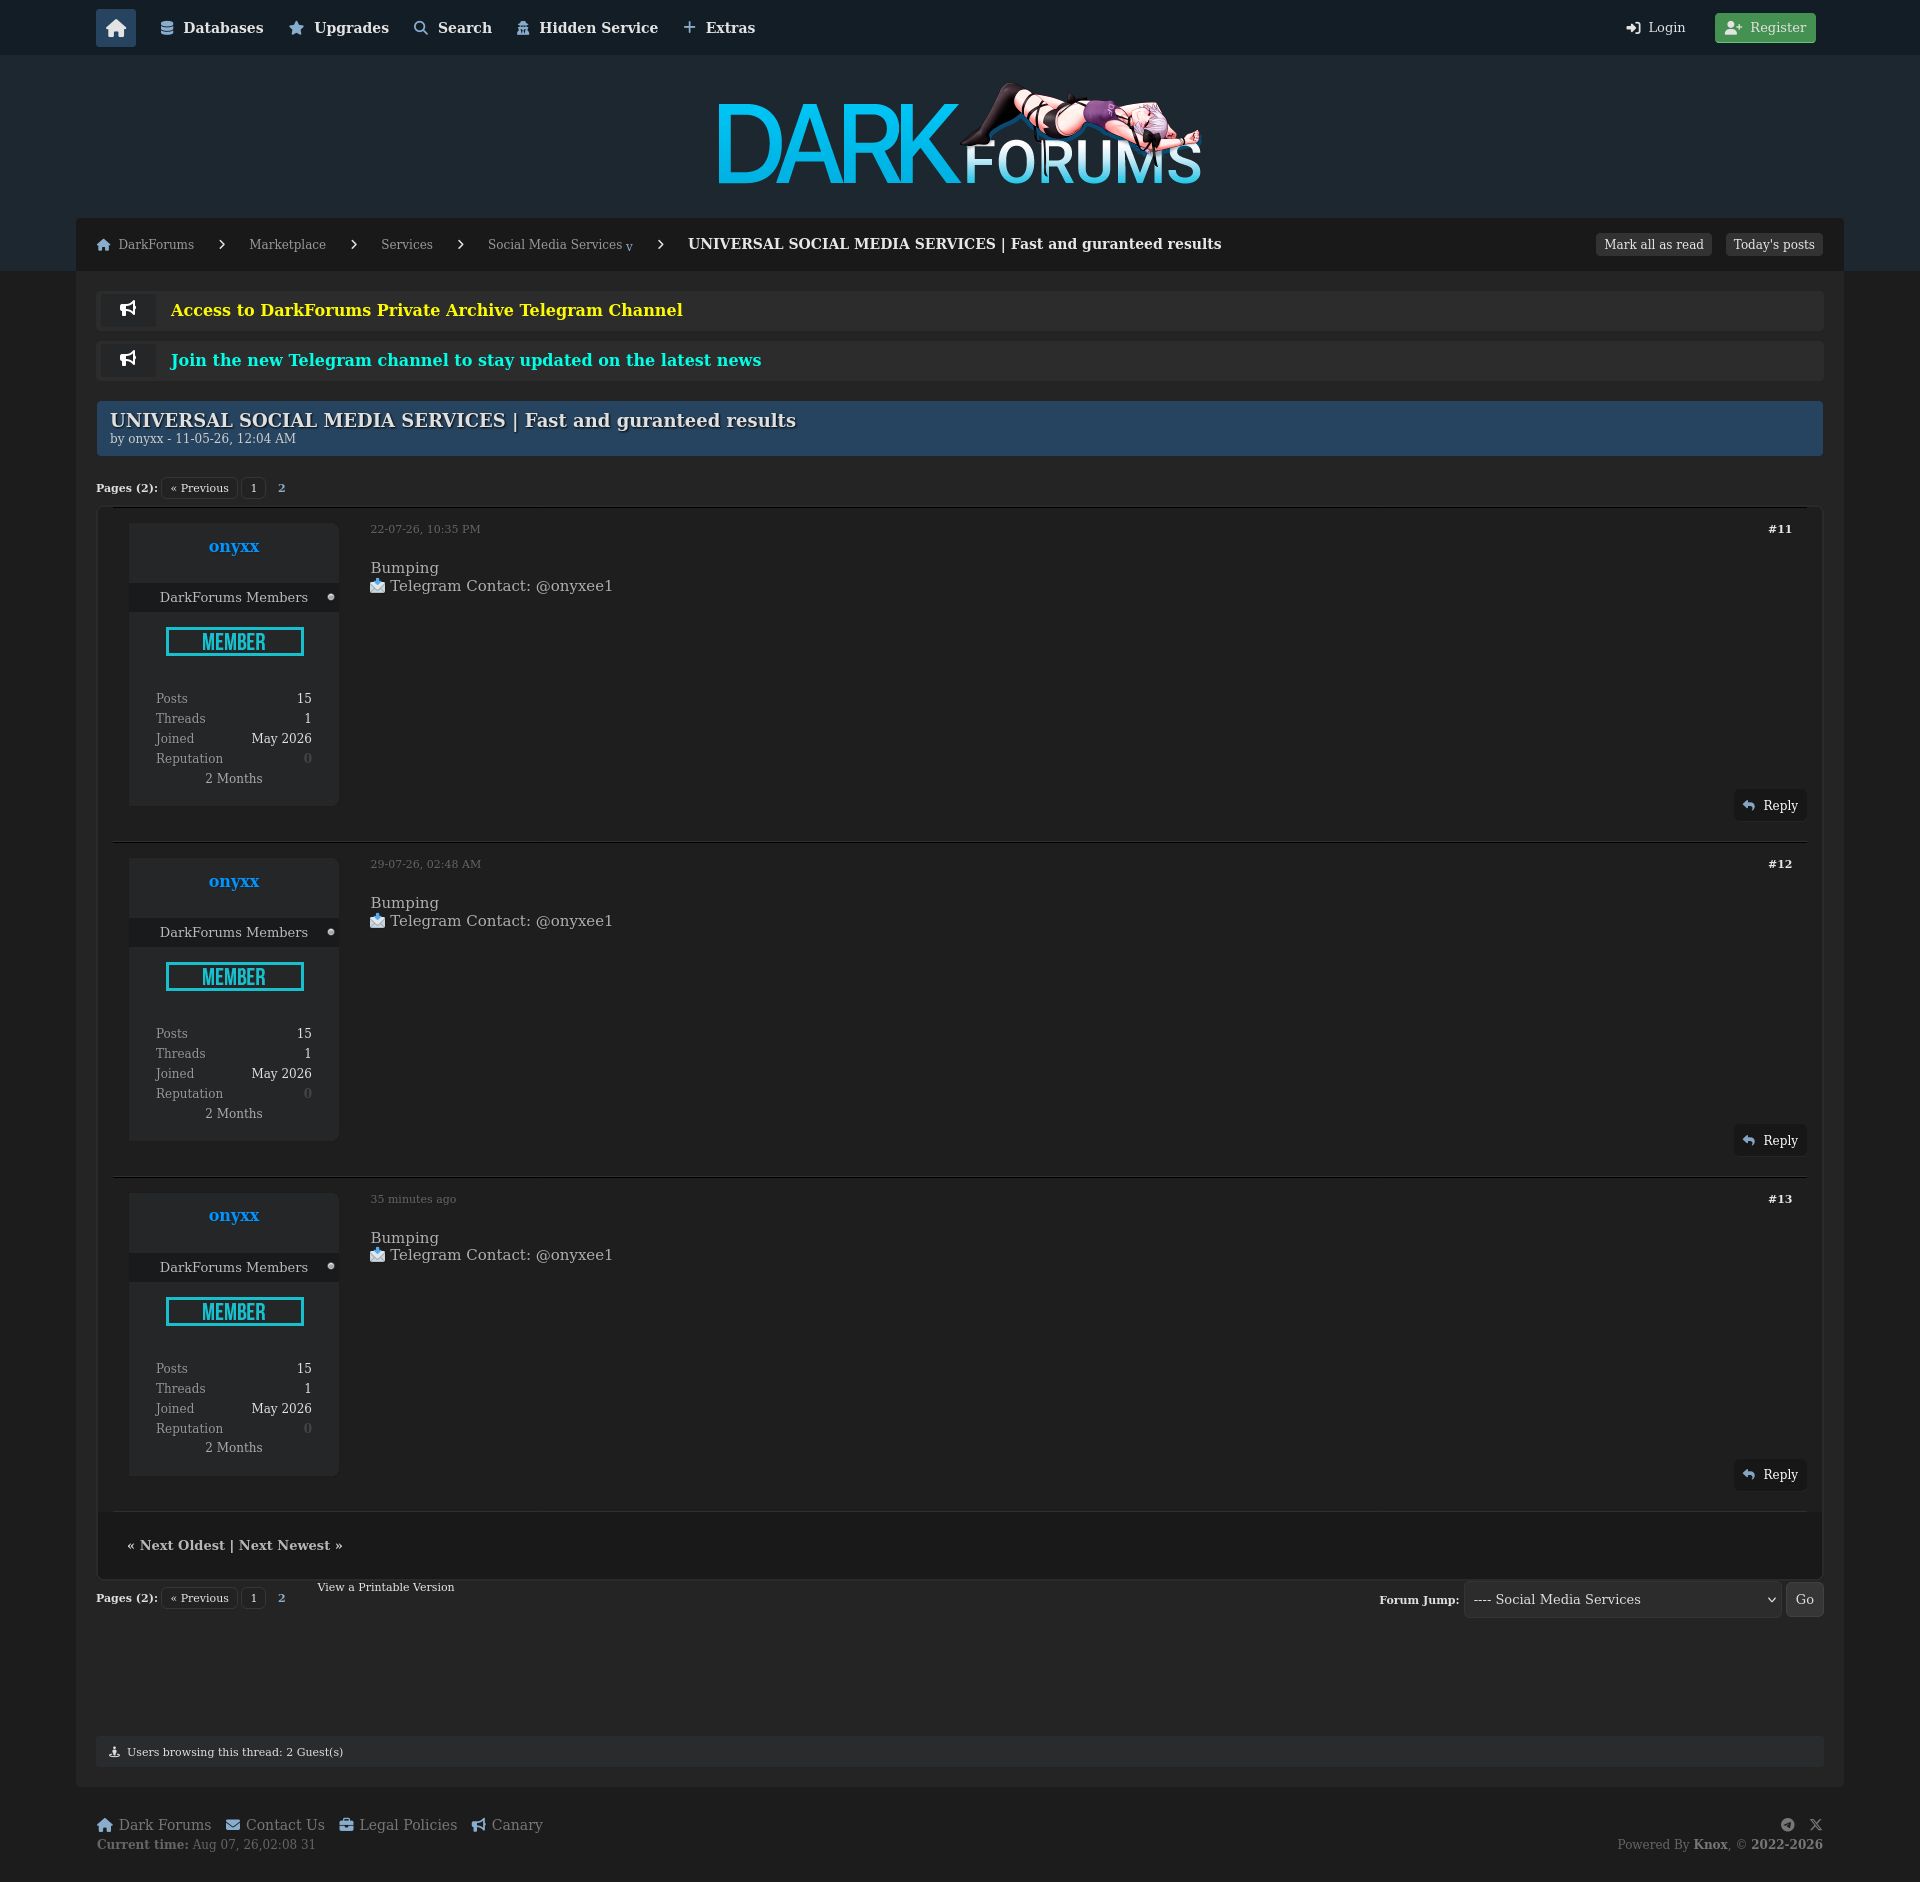Expand the Extras menu

point(719,28)
